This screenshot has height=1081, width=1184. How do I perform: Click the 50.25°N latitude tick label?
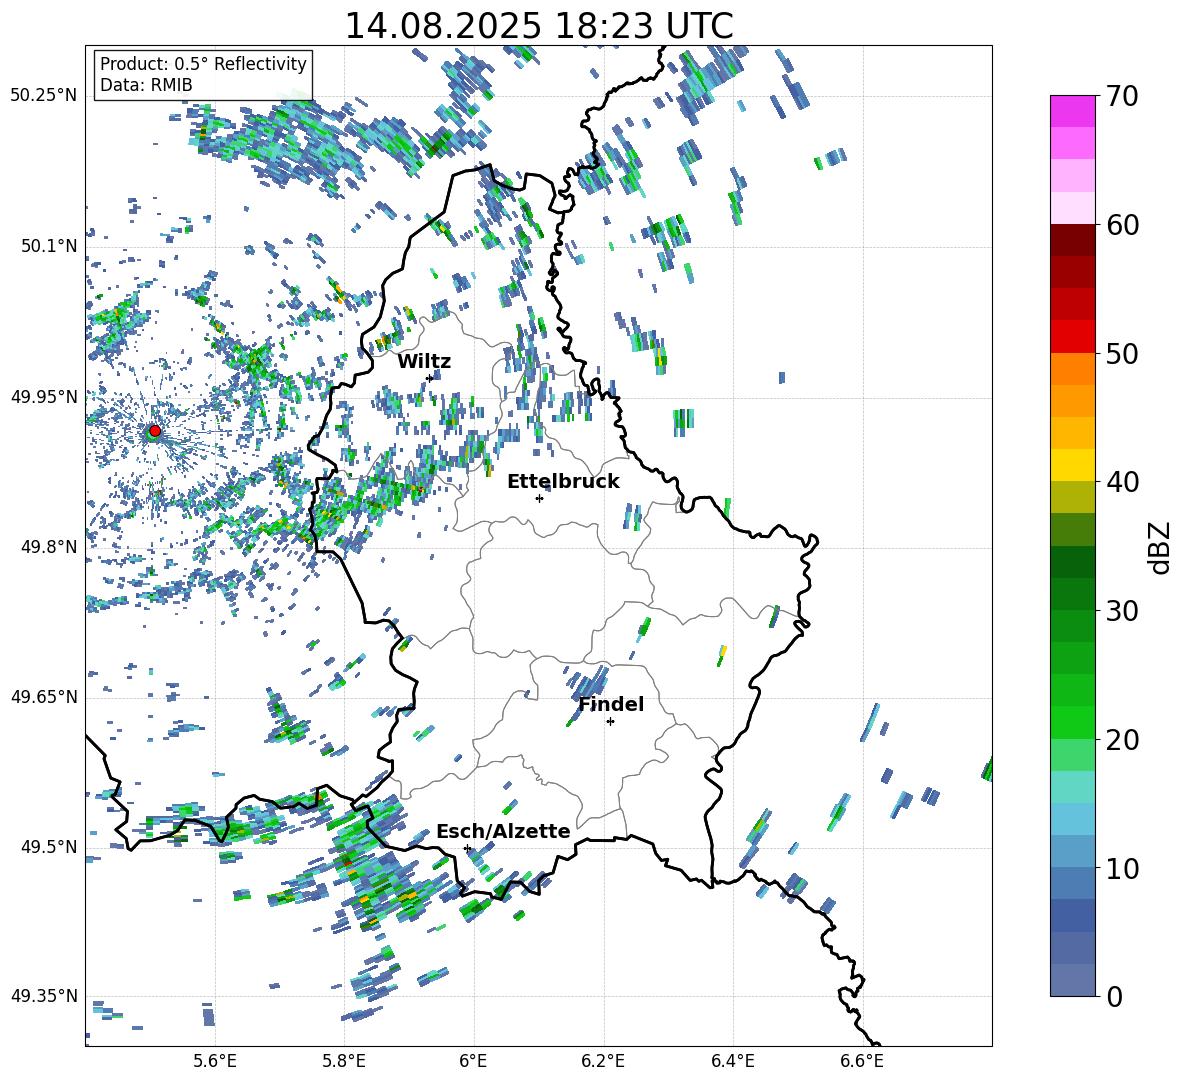(x=44, y=96)
